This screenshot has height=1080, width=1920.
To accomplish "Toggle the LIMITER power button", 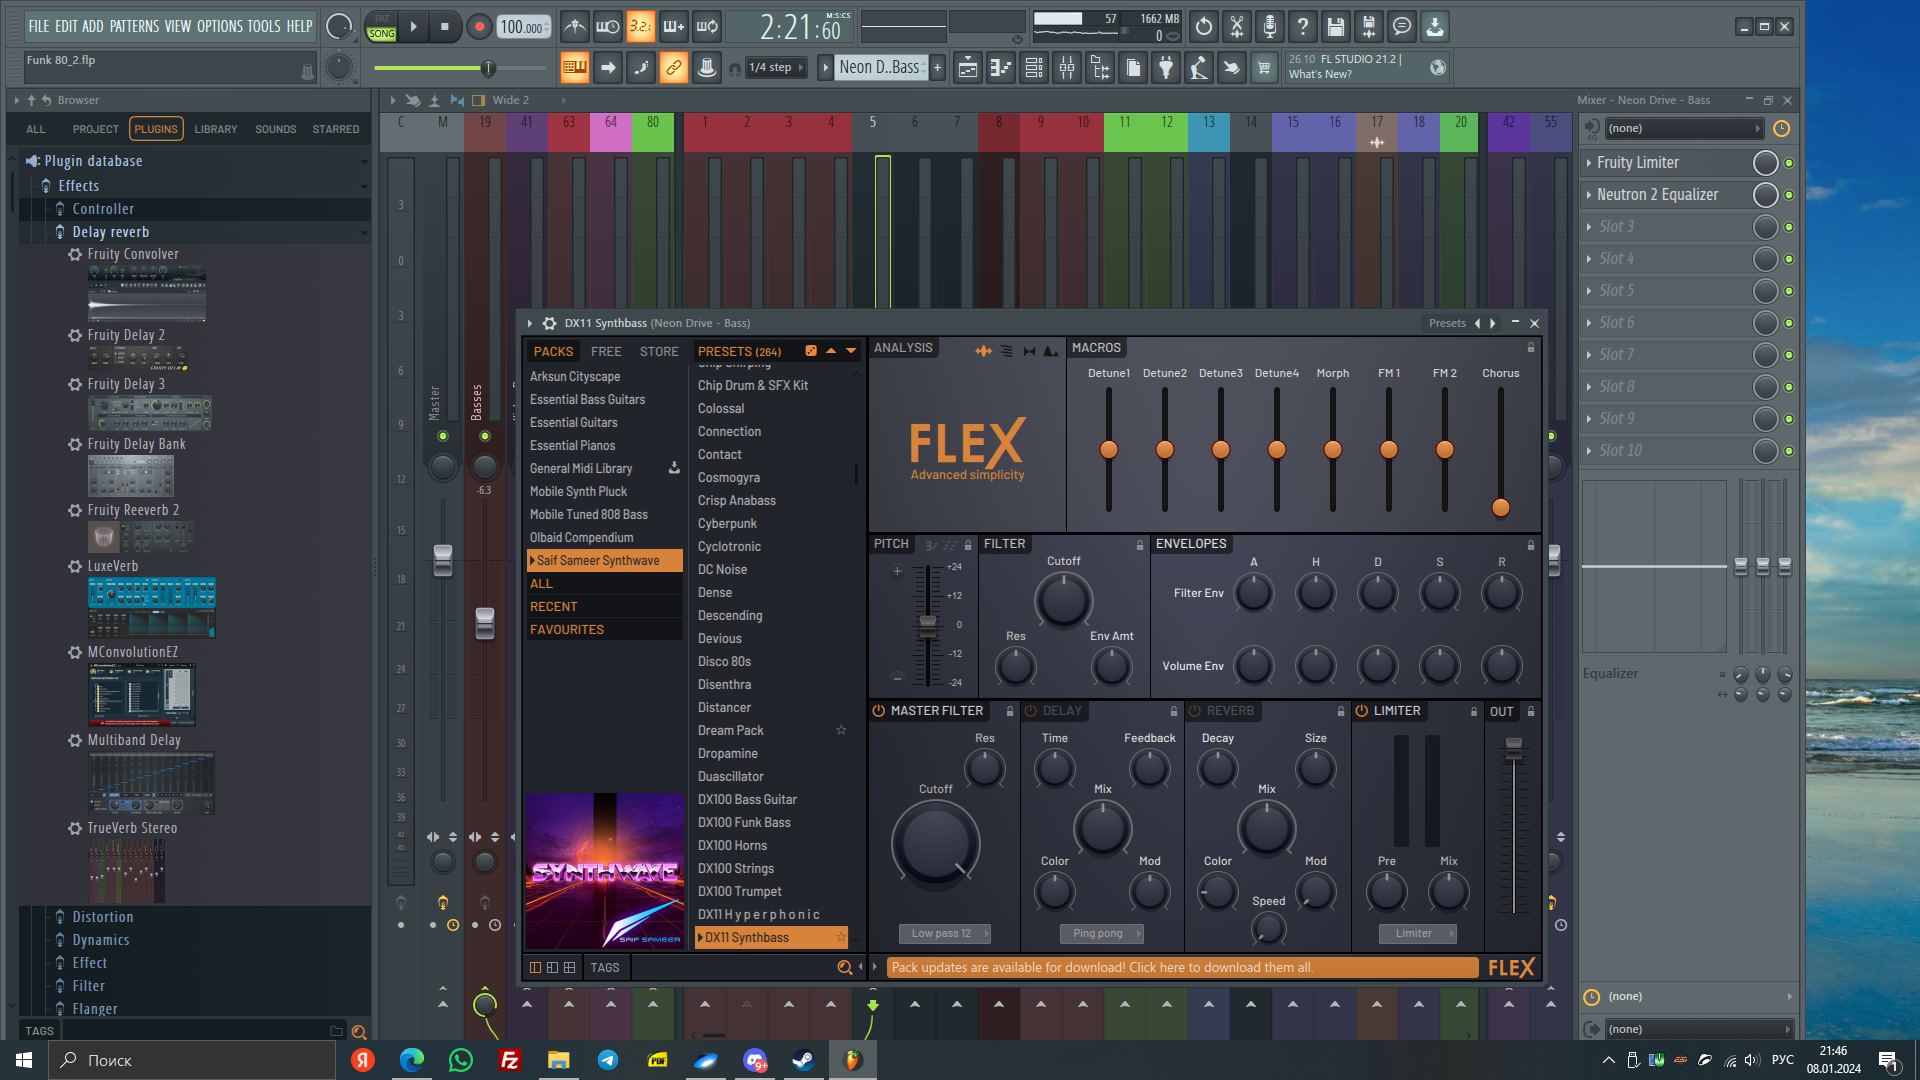I will pyautogui.click(x=1362, y=711).
